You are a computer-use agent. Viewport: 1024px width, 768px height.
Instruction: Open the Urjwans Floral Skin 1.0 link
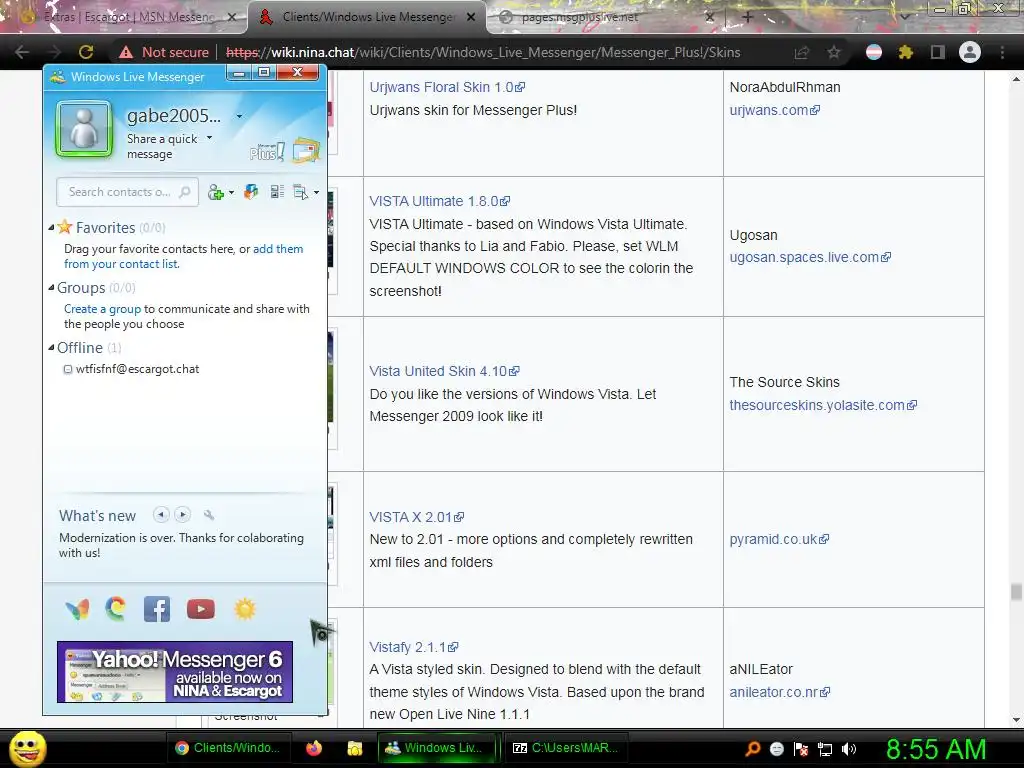(x=447, y=87)
